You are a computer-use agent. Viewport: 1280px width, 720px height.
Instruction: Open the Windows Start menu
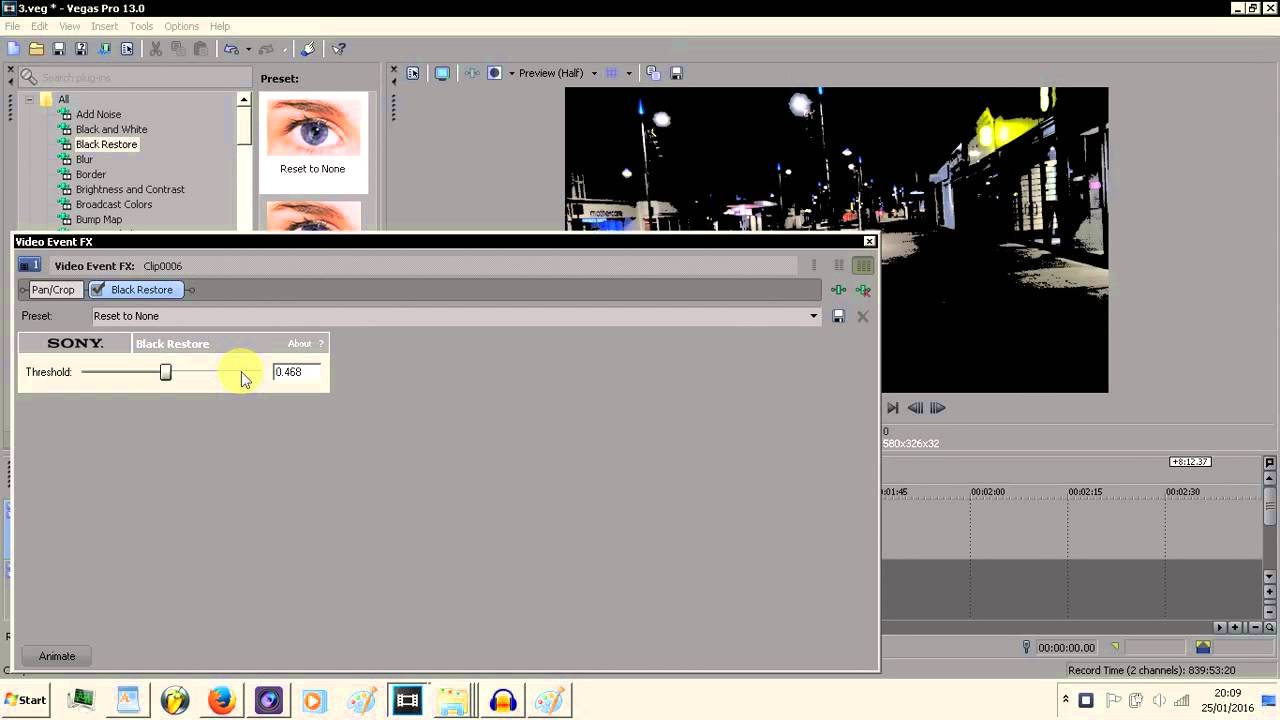tap(25, 700)
